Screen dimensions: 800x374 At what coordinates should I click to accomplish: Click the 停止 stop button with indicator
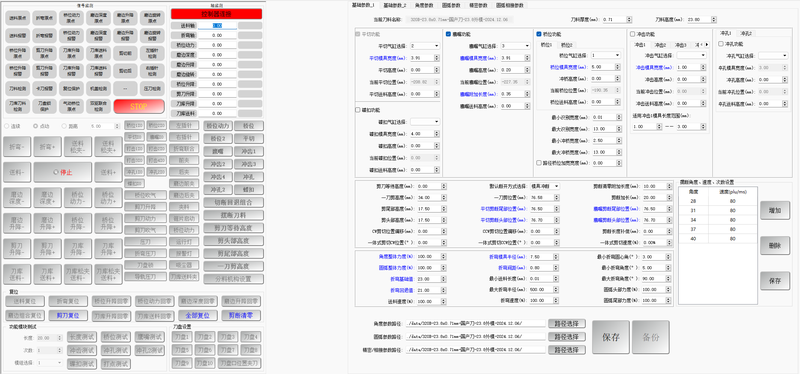[x=63, y=172]
